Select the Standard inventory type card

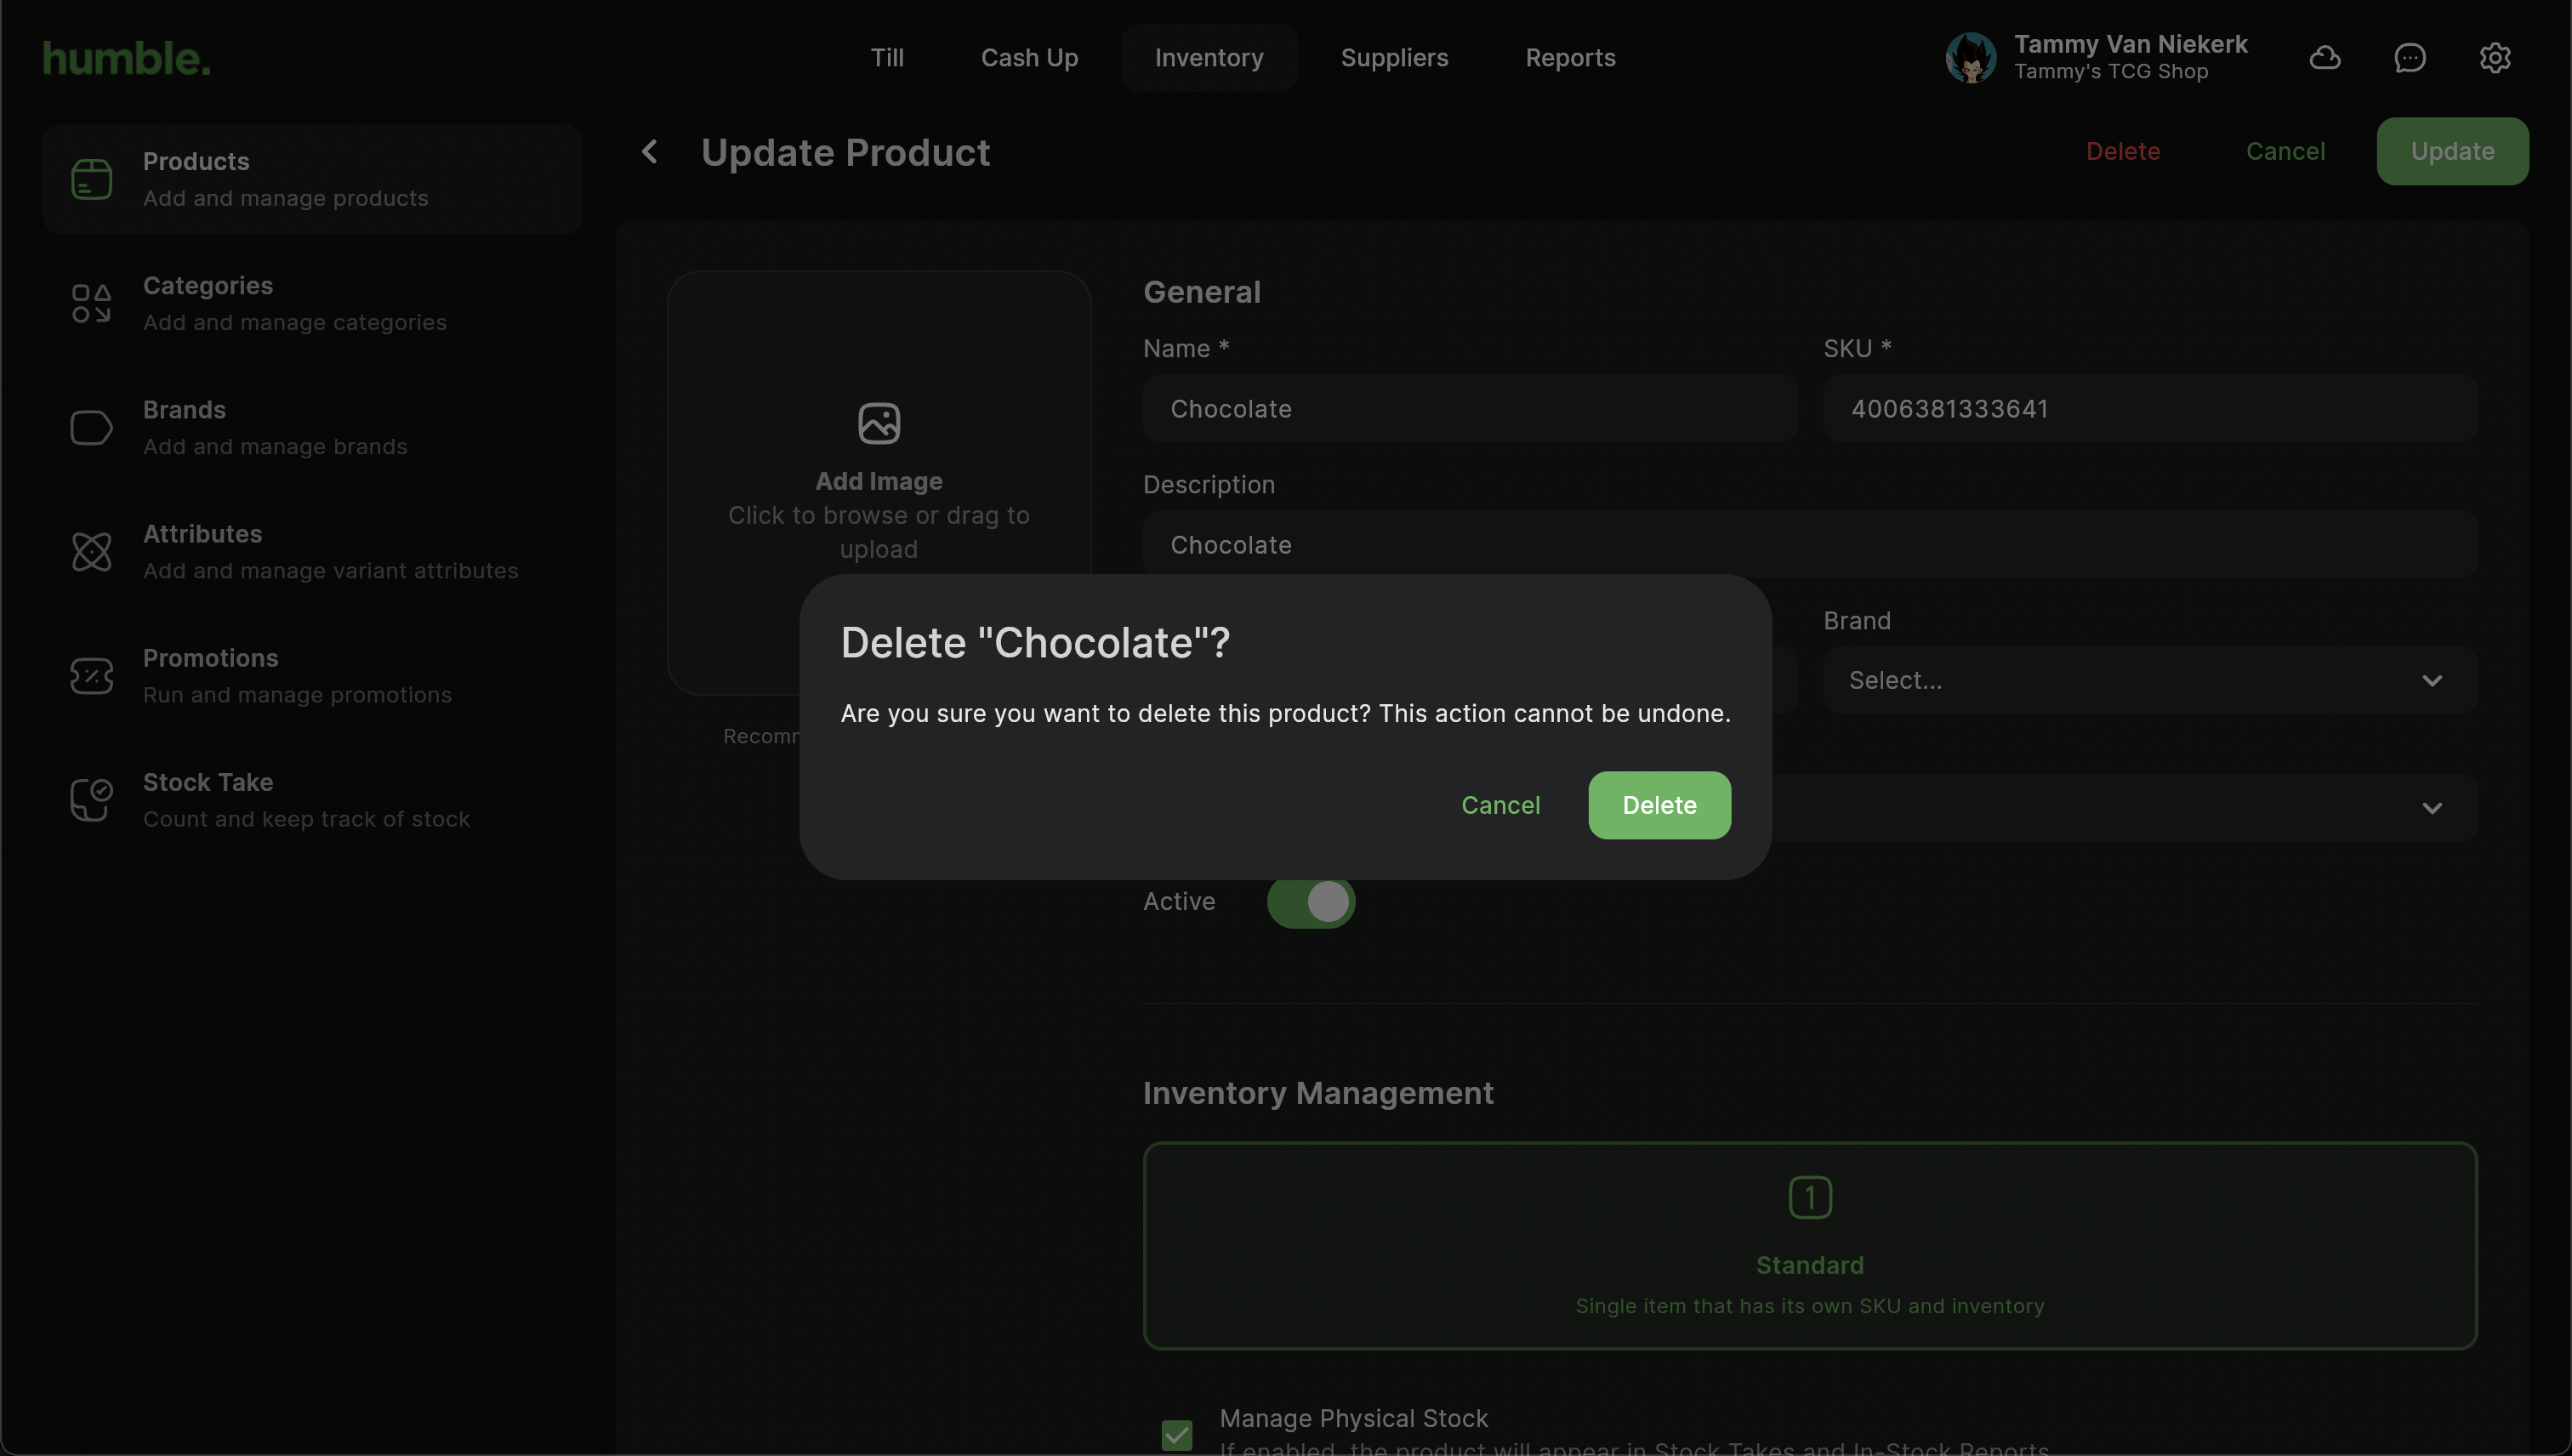tap(1809, 1246)
